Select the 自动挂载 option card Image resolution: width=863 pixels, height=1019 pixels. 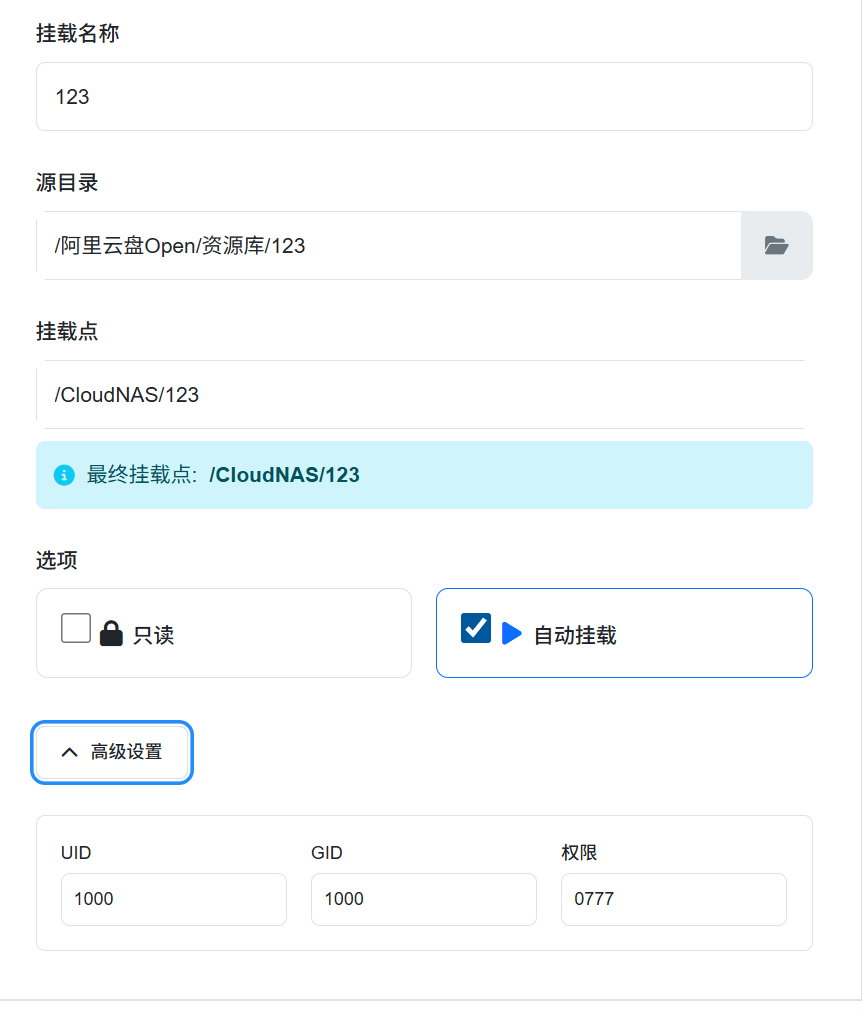click(625, 633)
